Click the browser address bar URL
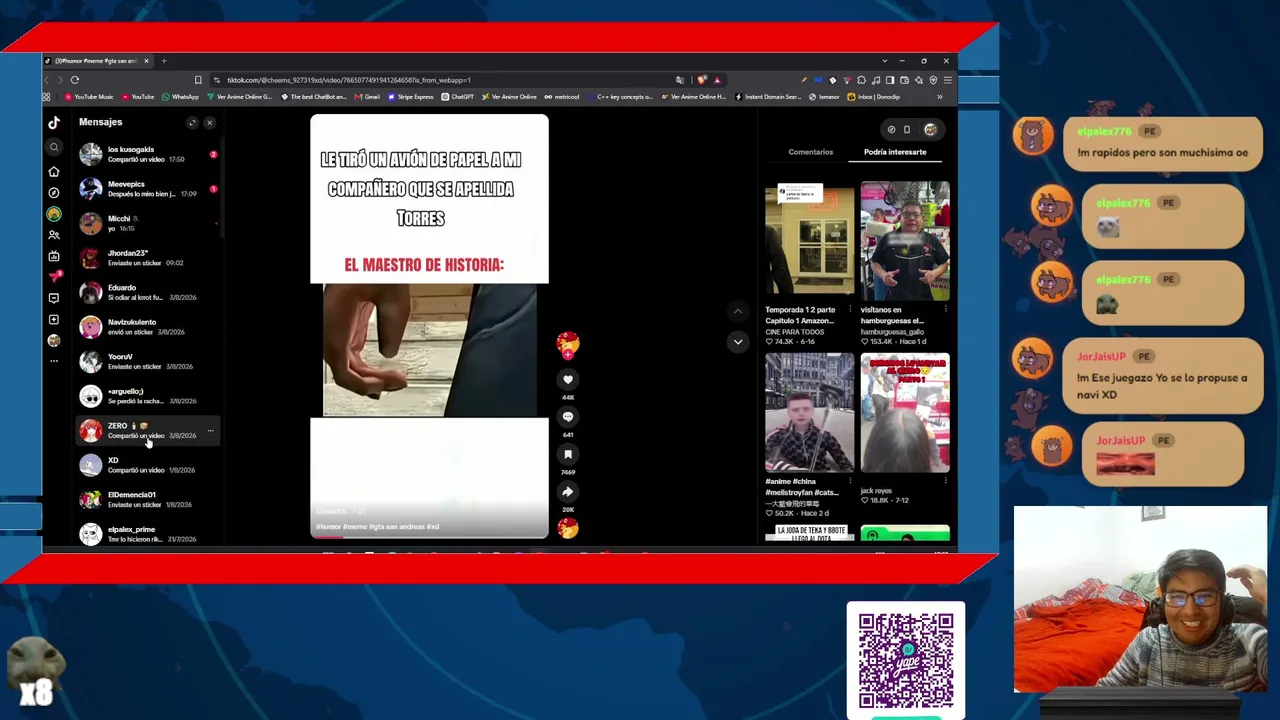Image resolution: width=1280 pixels, height=720 pixels. [348, 80]
